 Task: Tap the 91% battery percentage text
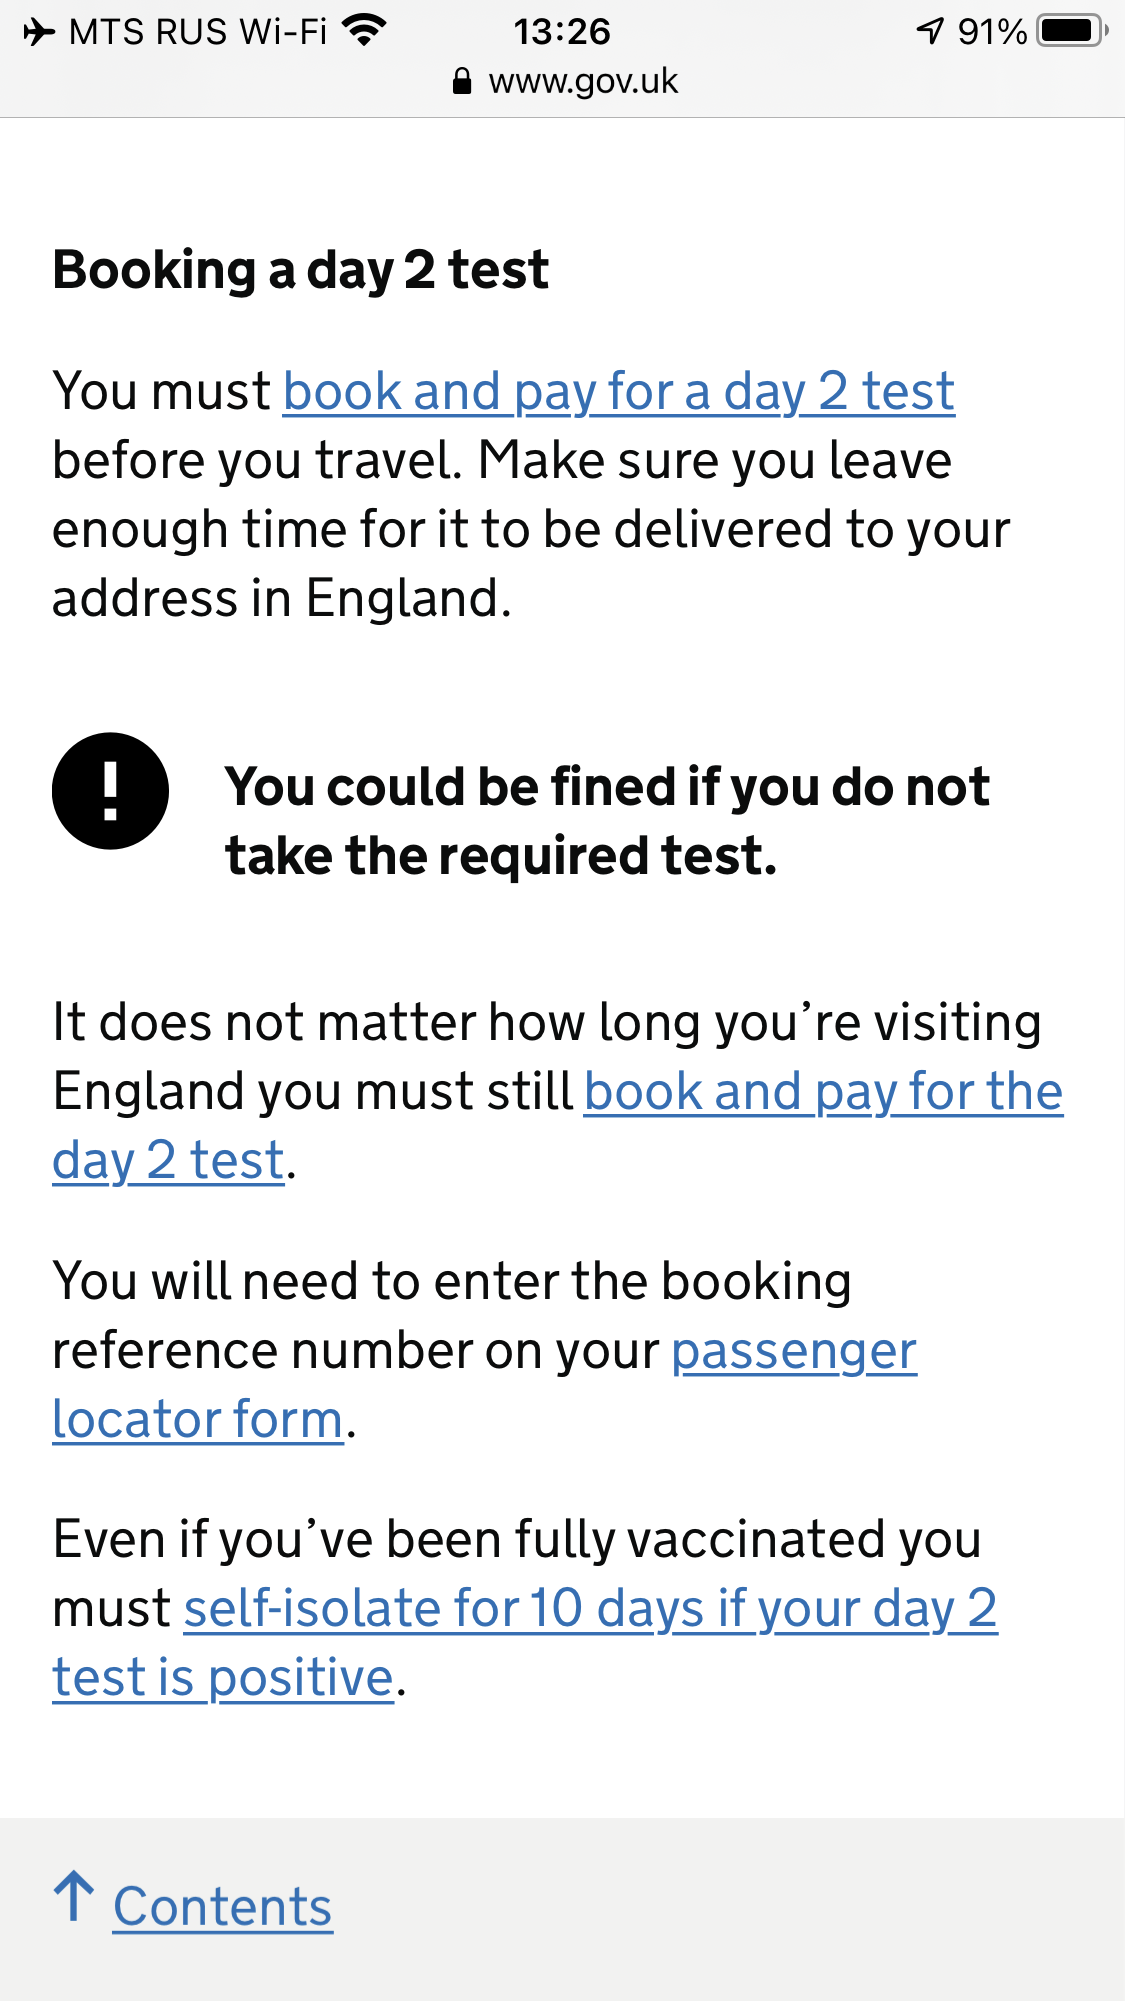(x=991, y=32)
